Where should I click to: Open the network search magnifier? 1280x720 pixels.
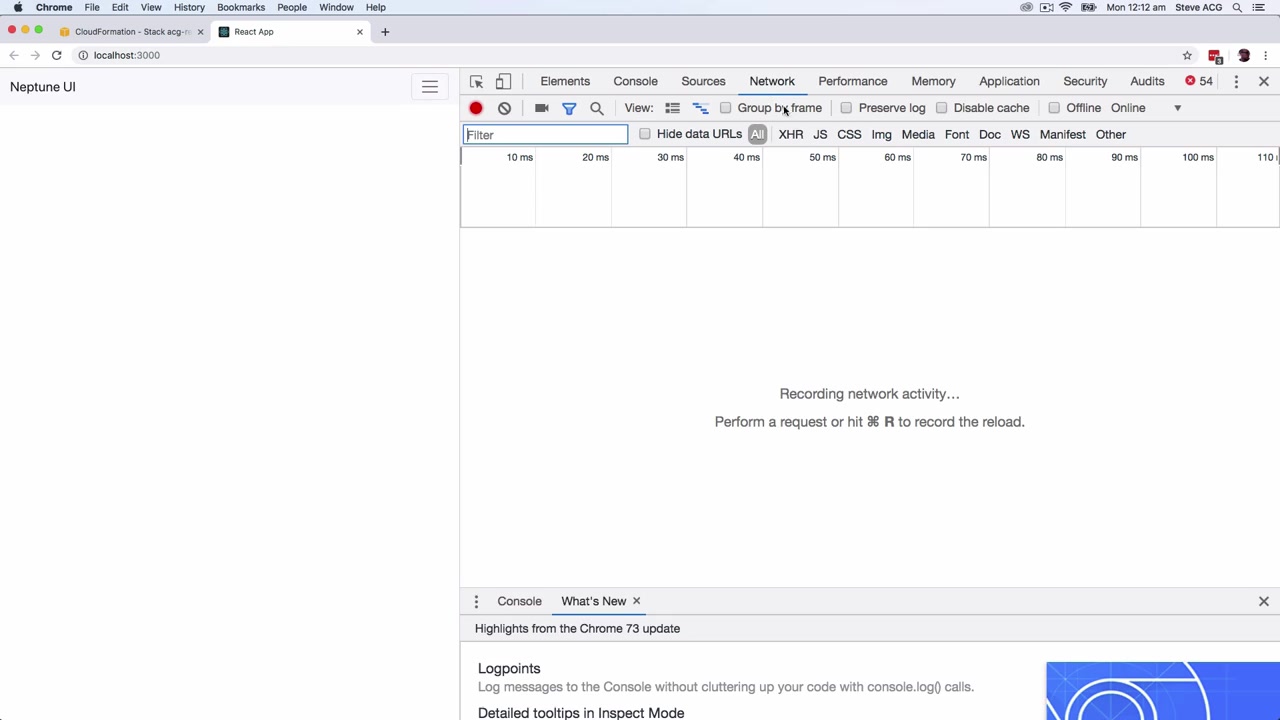(597, 108)
